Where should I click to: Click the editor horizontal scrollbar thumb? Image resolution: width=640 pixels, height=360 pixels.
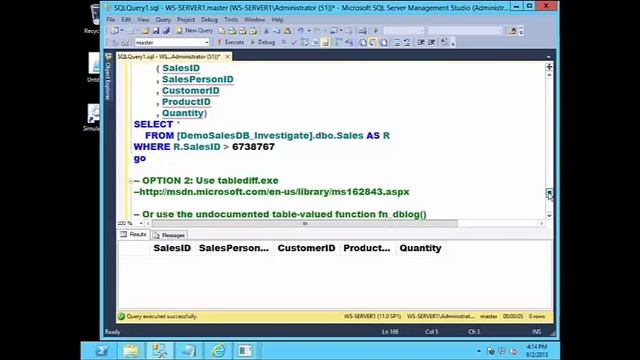click(305, 223)
